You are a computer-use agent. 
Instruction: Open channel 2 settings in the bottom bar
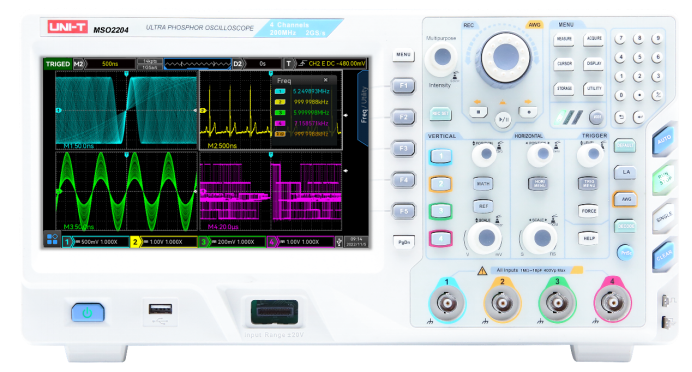[163, 242]
